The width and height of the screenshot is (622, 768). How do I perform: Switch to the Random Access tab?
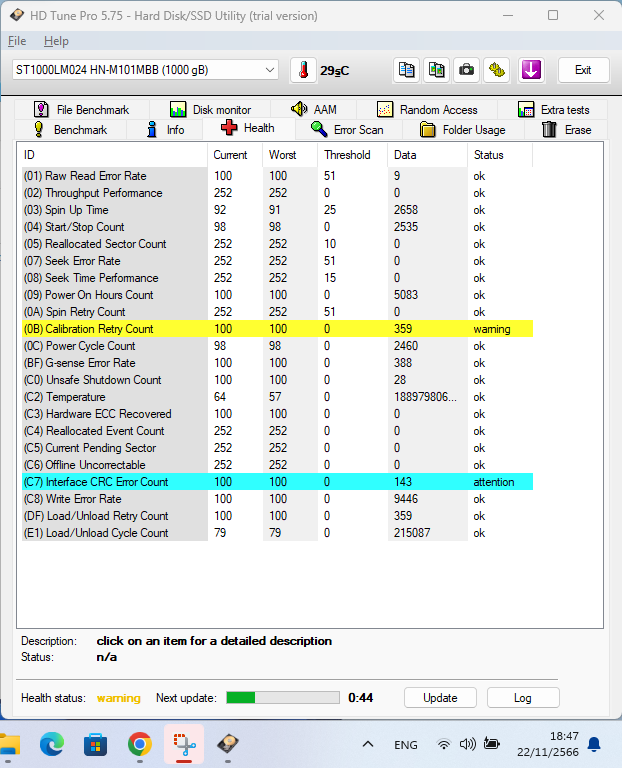427,110
